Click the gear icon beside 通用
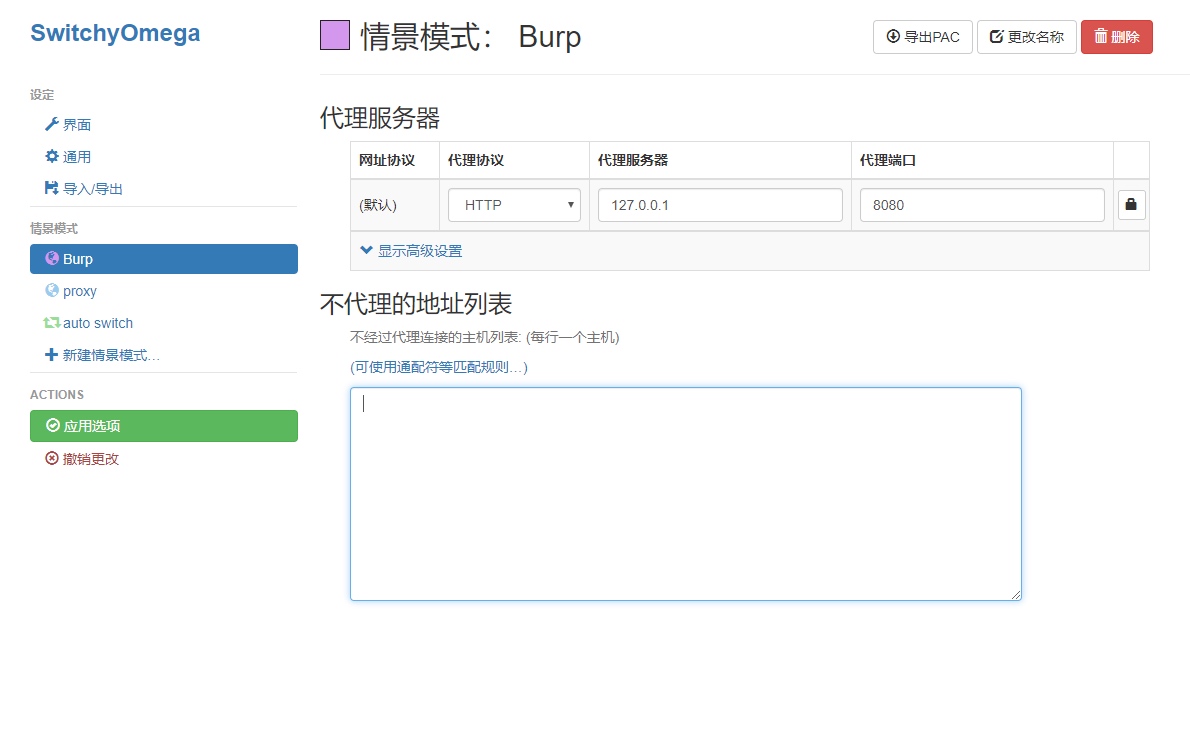This screenshot has width=1190, height=740. (x=52, y=157)
